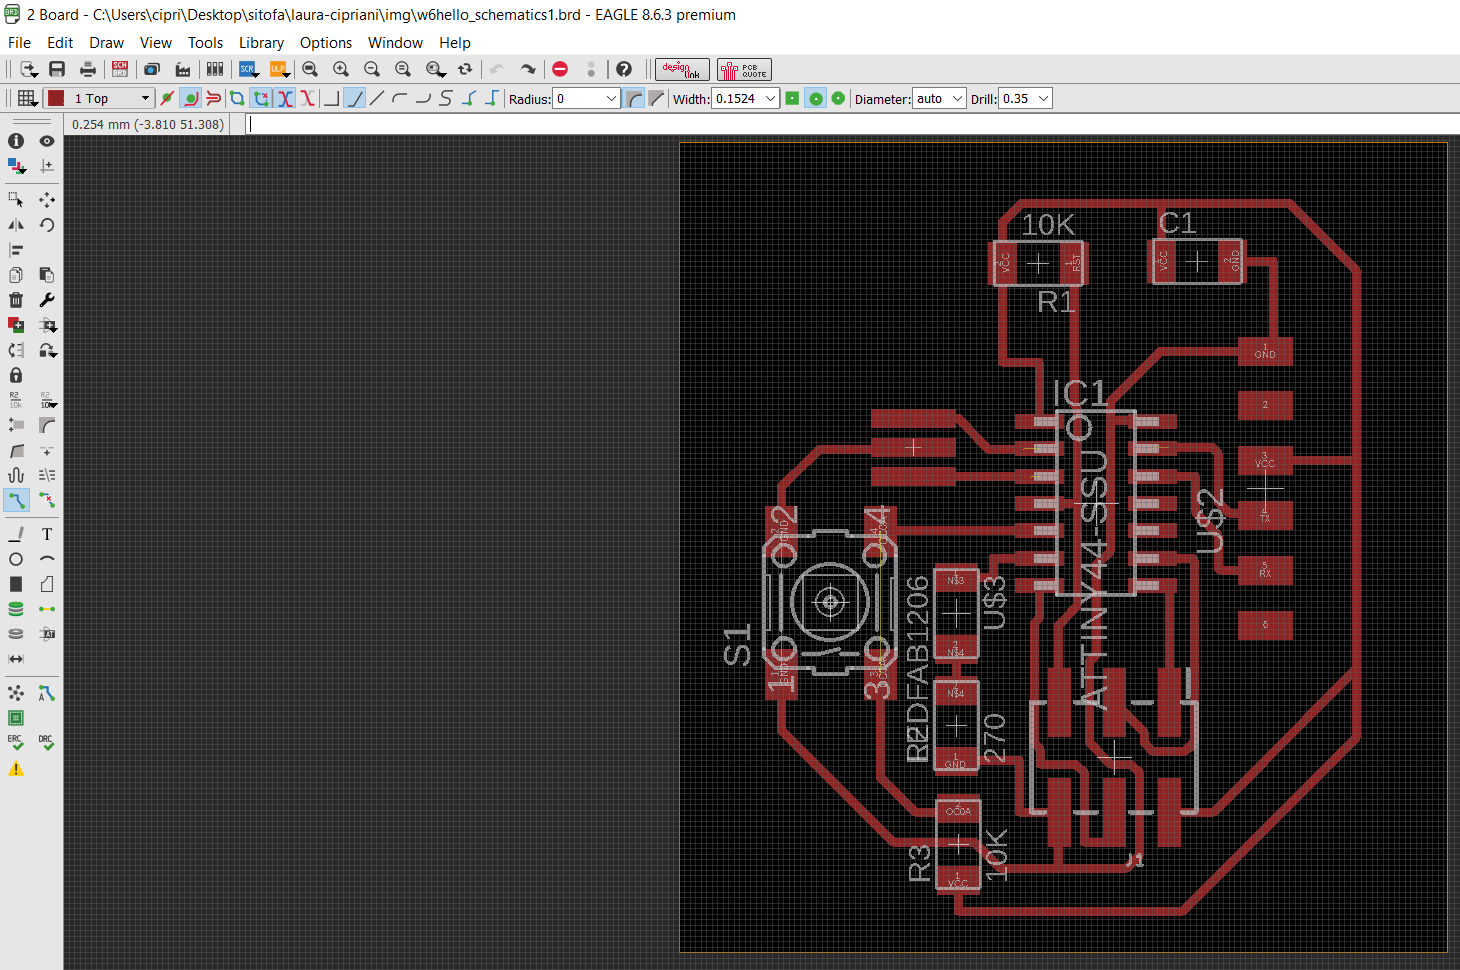Click the Save board icon
Viewport: 1460px width, 970px height.
tap(57, 69)
